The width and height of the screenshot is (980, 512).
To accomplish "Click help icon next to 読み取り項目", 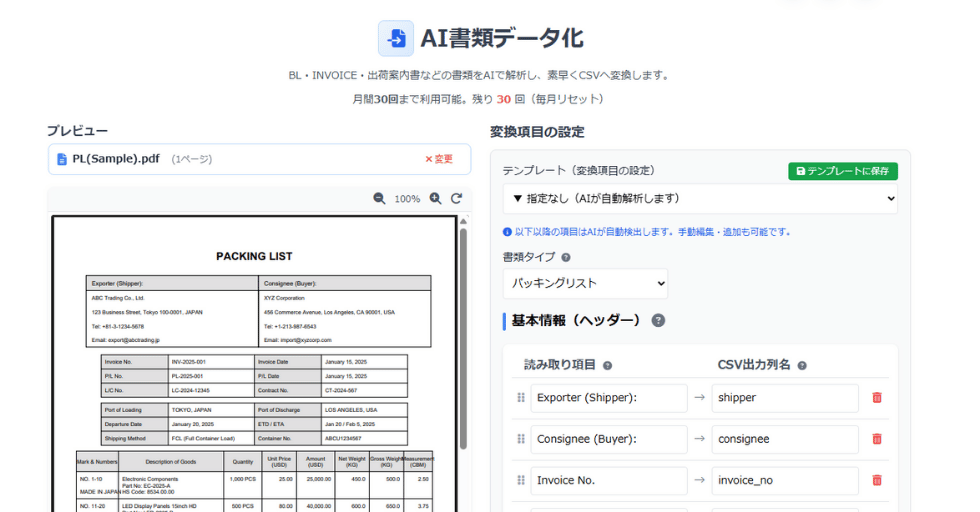I will click(x=608, y=366).
